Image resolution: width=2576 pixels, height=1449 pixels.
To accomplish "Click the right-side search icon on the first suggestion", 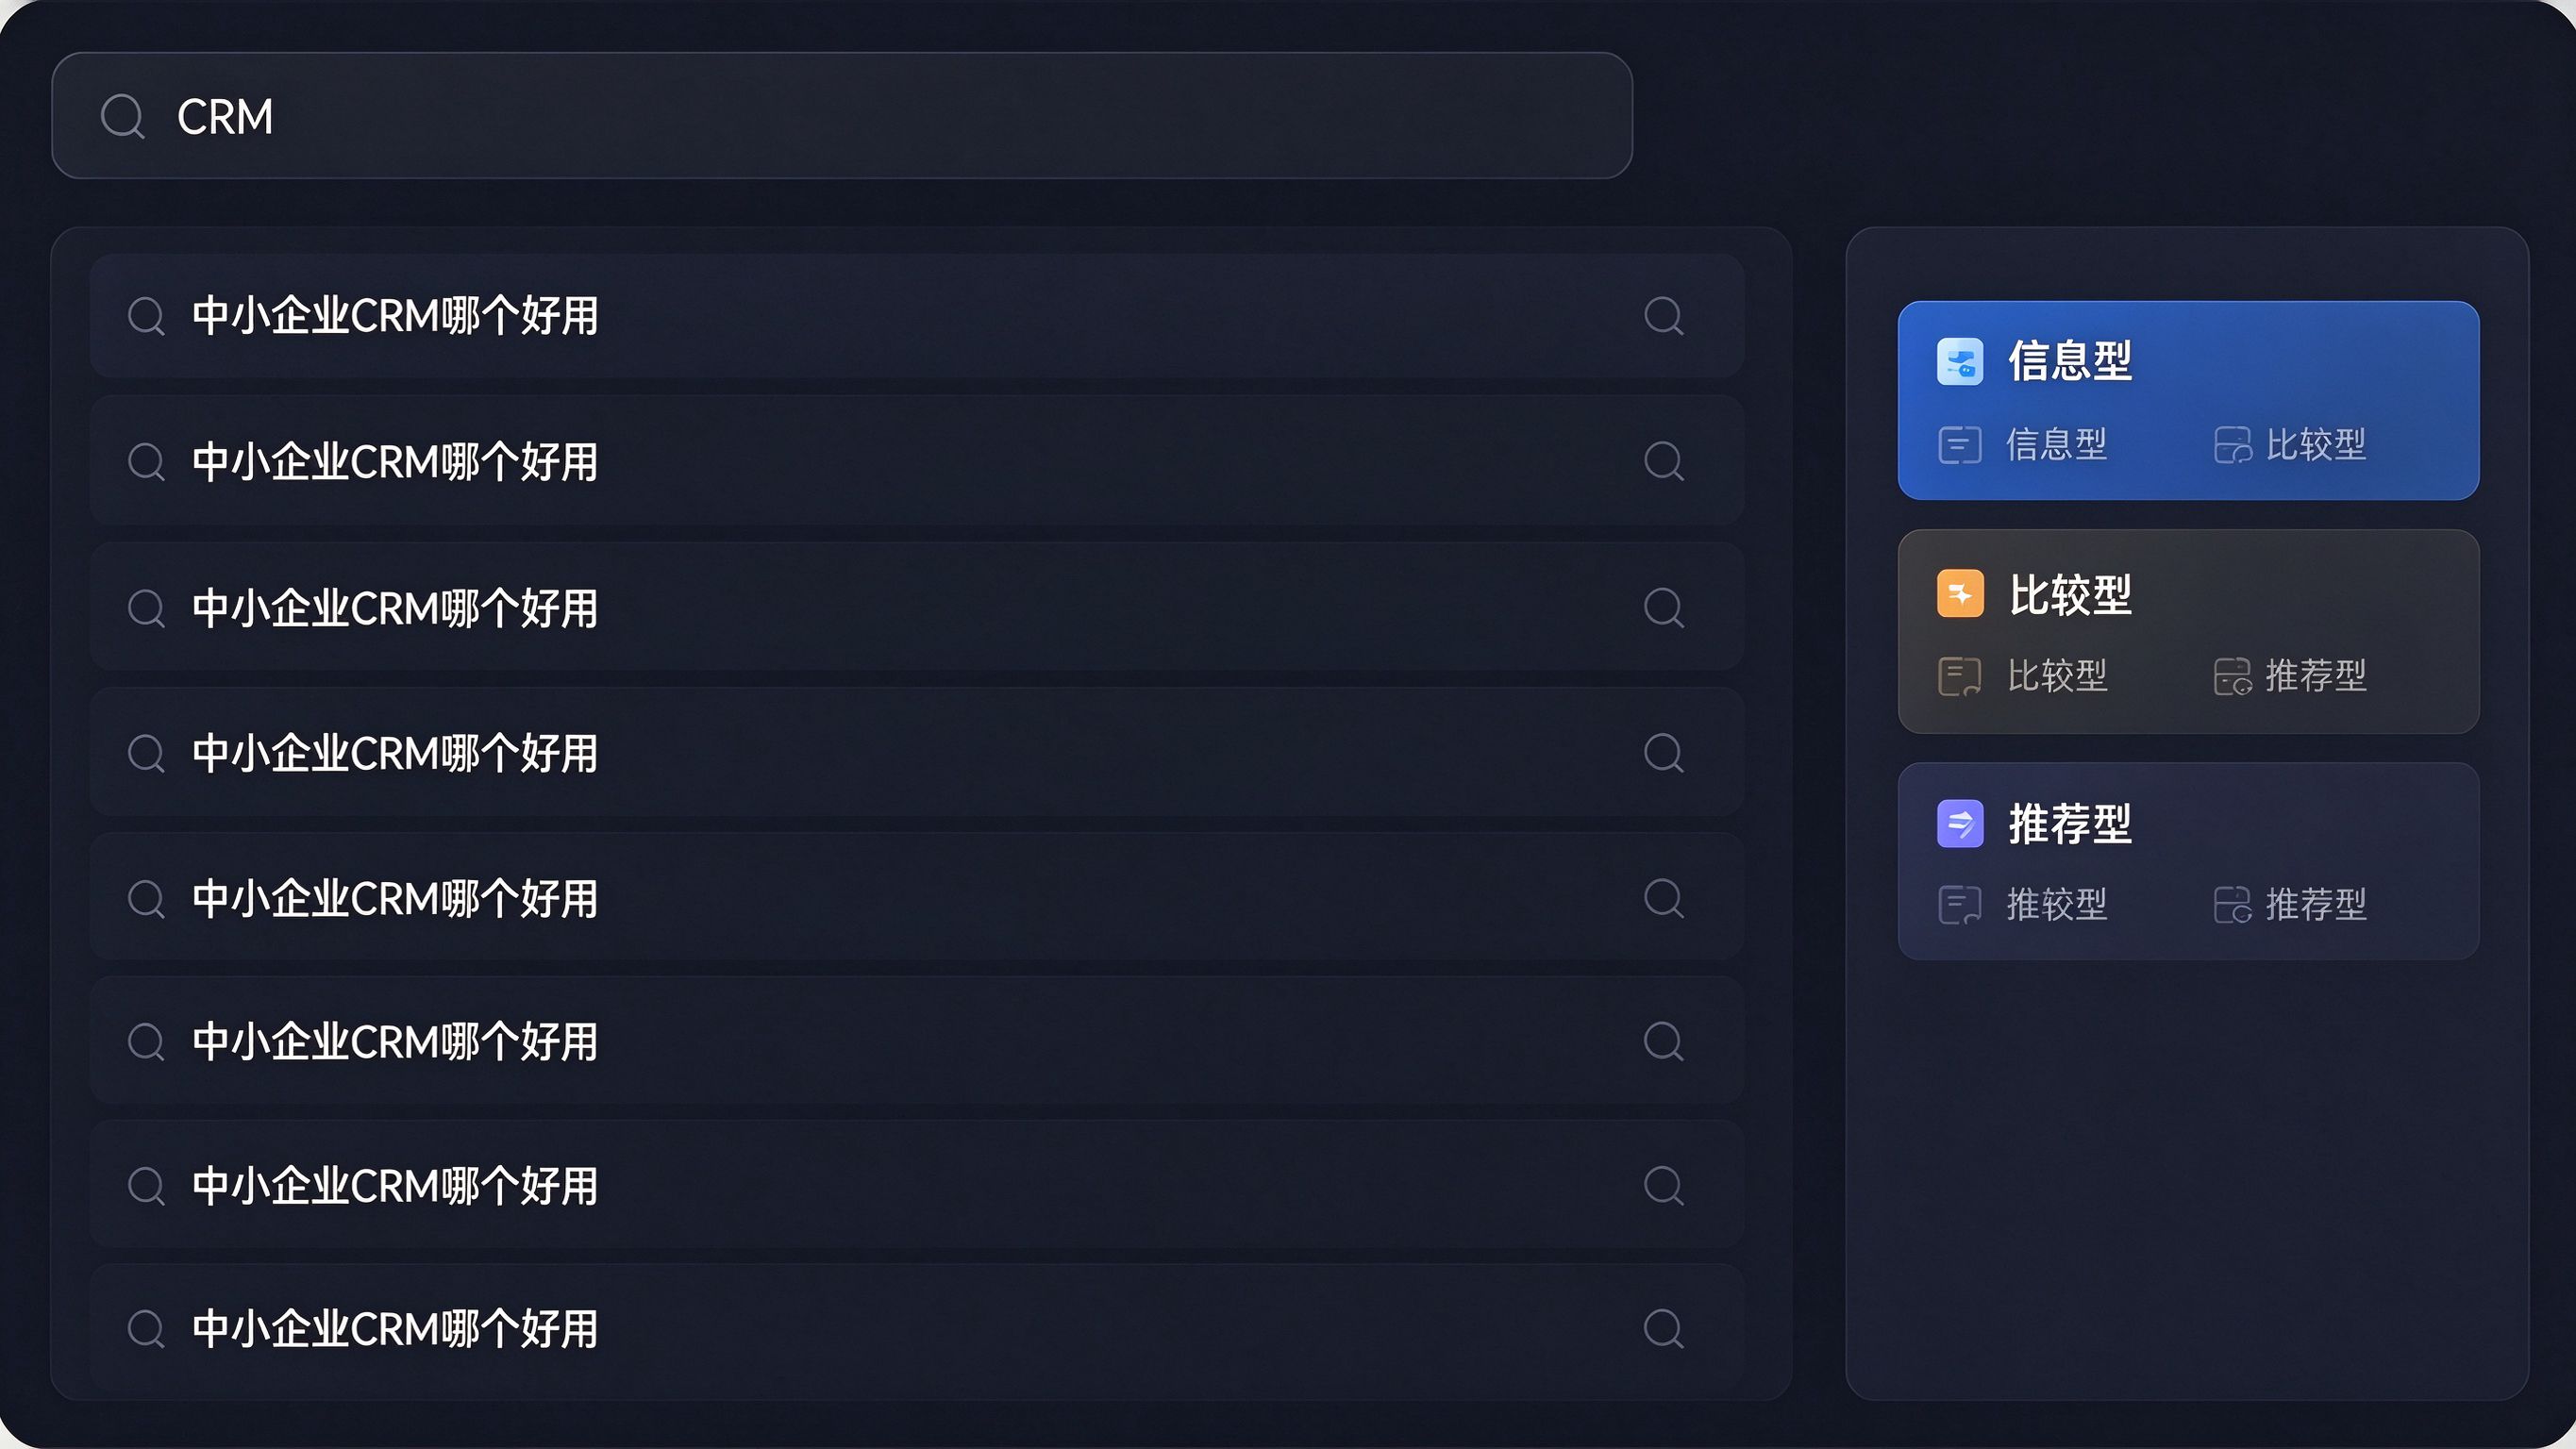I will [x=1664, y=316].
